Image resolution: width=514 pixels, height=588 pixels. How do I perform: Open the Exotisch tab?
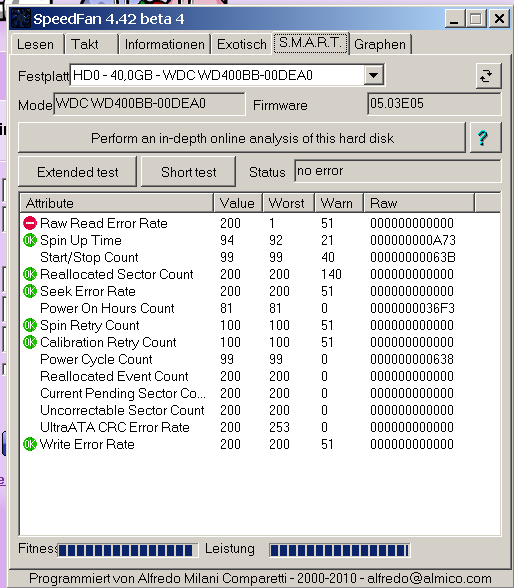(x=242, y=45)
